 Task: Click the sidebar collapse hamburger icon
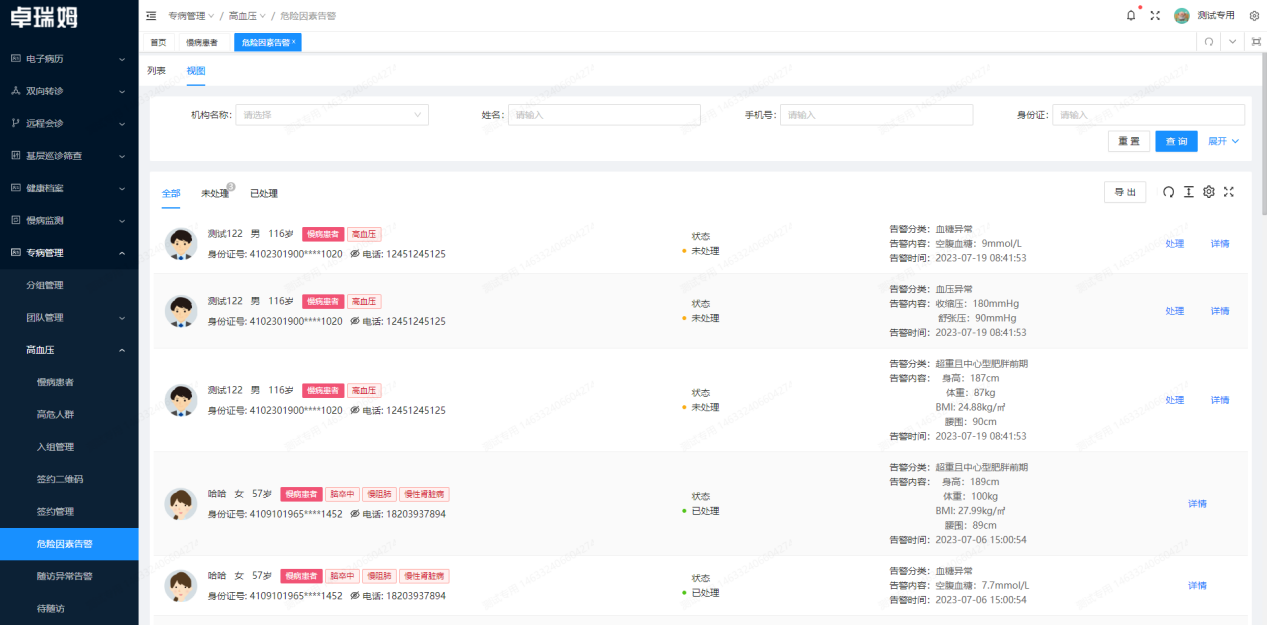click(x=151, y=15)
